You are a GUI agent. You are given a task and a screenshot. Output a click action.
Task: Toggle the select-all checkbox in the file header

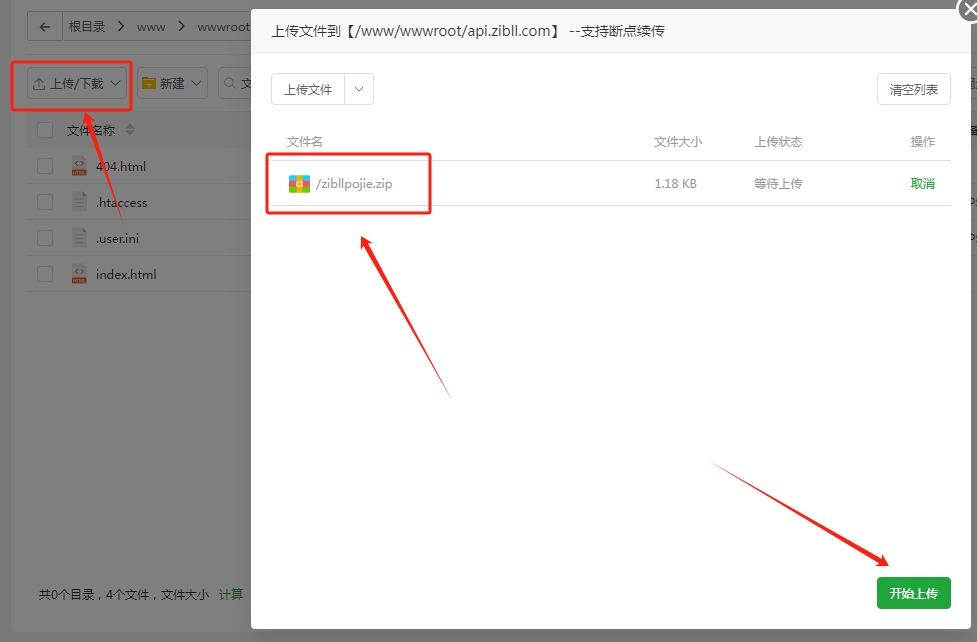pyautogui.click(x=45, y=130)
